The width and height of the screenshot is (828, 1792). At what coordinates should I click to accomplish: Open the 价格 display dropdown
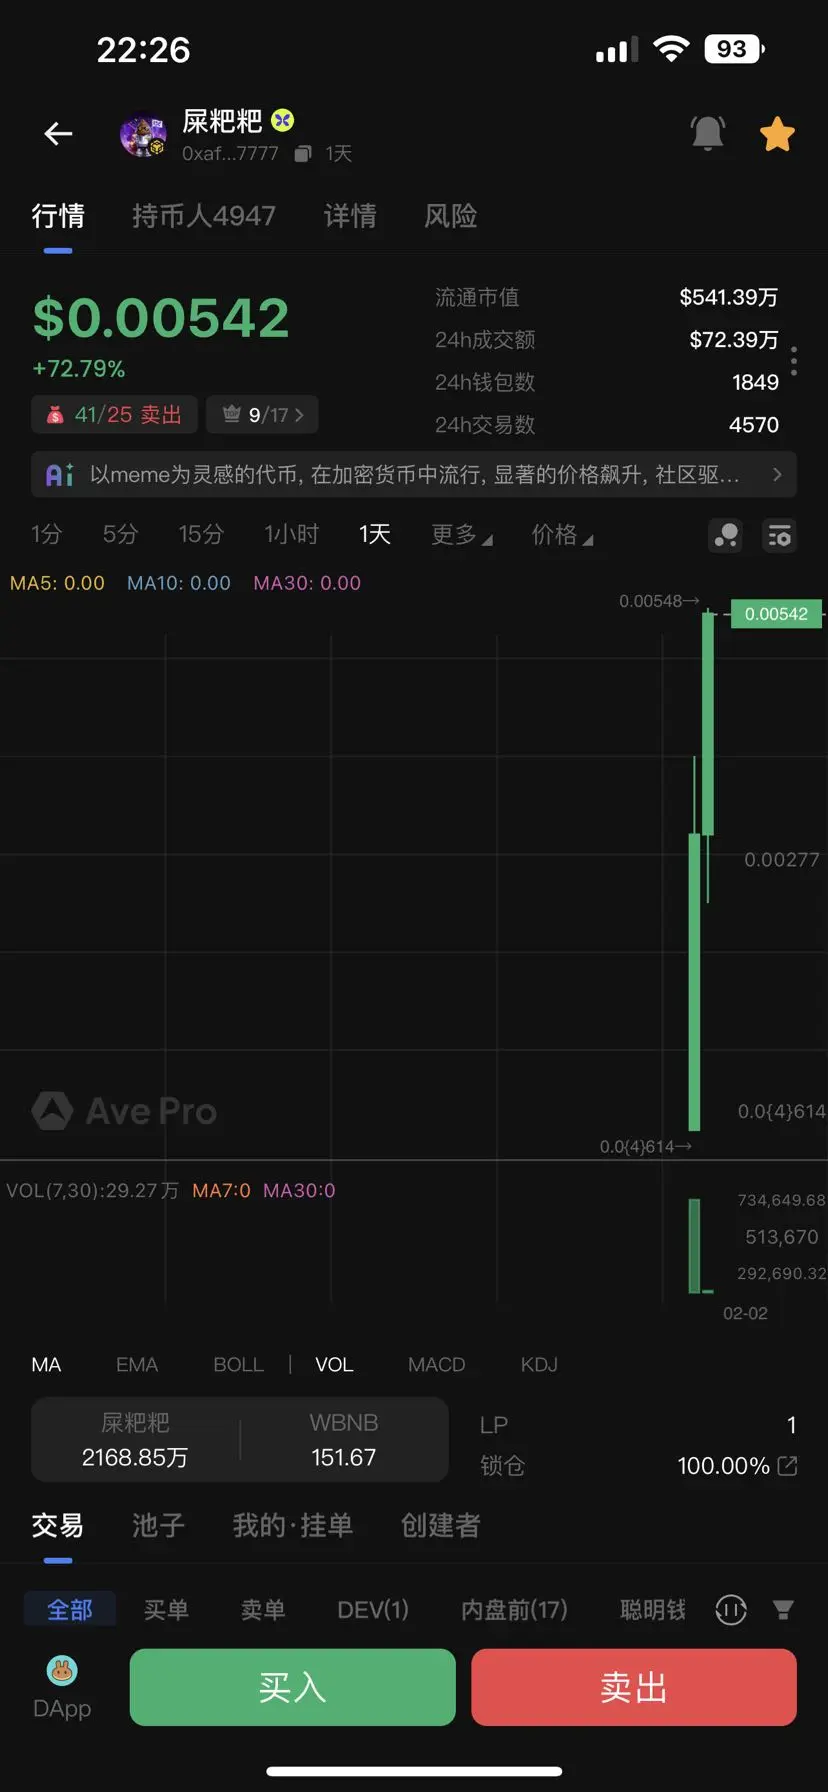click(x=562, y=535)
